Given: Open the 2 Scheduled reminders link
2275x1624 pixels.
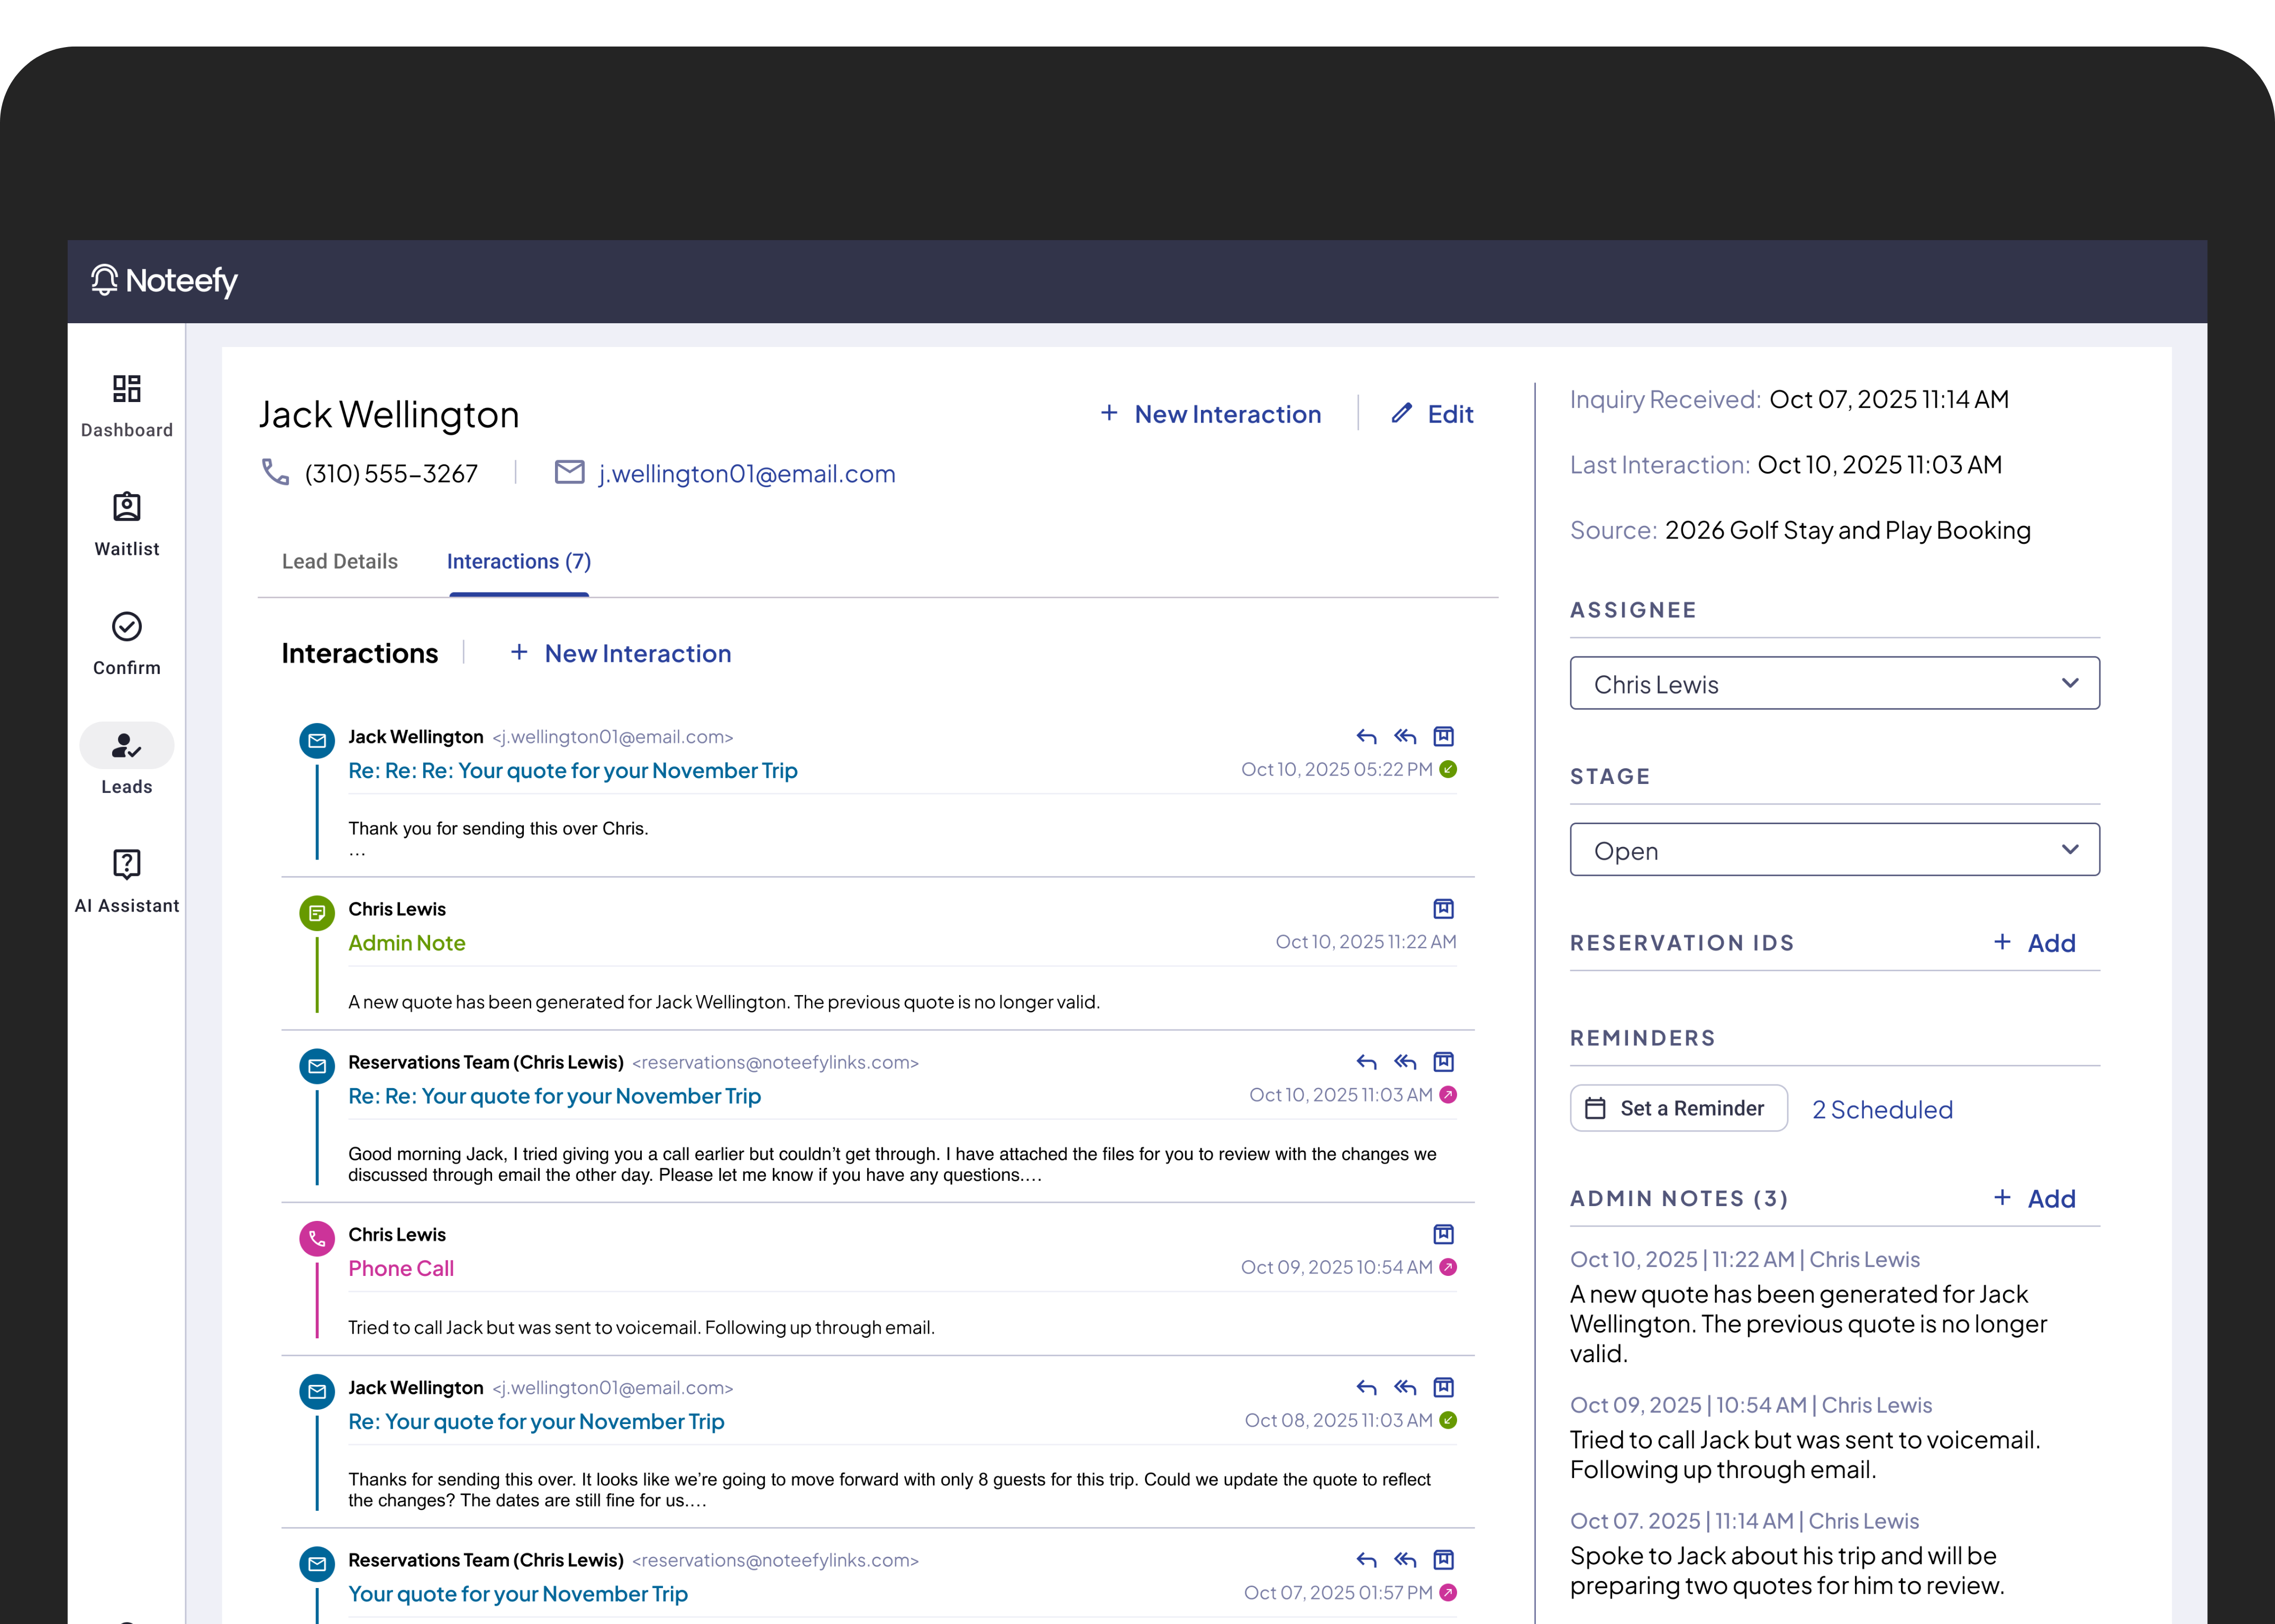Looking at the screenshot, I should click(1882, 1110).
